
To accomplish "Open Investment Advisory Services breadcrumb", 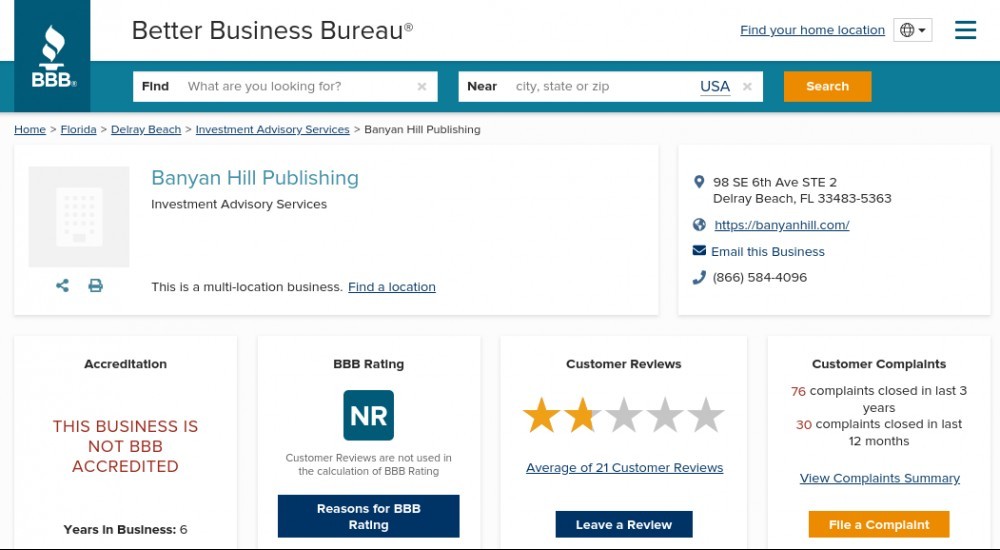I will (272, 130).
